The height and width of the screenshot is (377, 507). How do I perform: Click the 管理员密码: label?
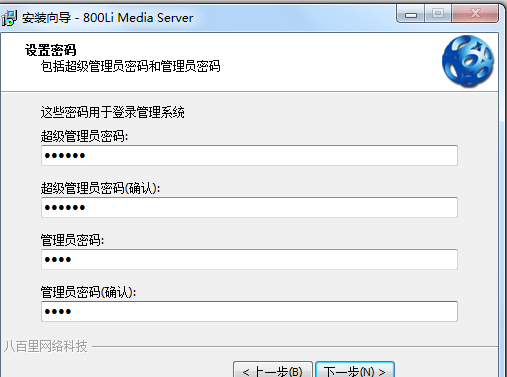[72, 240]
